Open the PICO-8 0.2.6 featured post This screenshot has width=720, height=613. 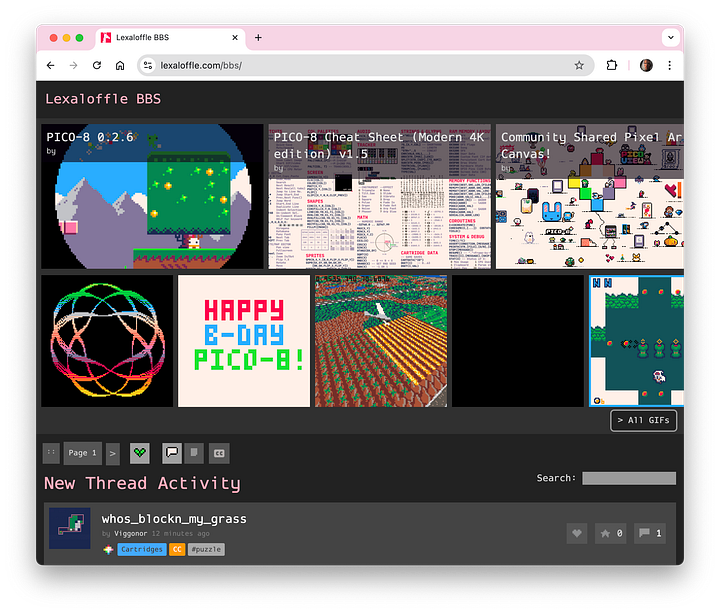click(x=152, y=196)
